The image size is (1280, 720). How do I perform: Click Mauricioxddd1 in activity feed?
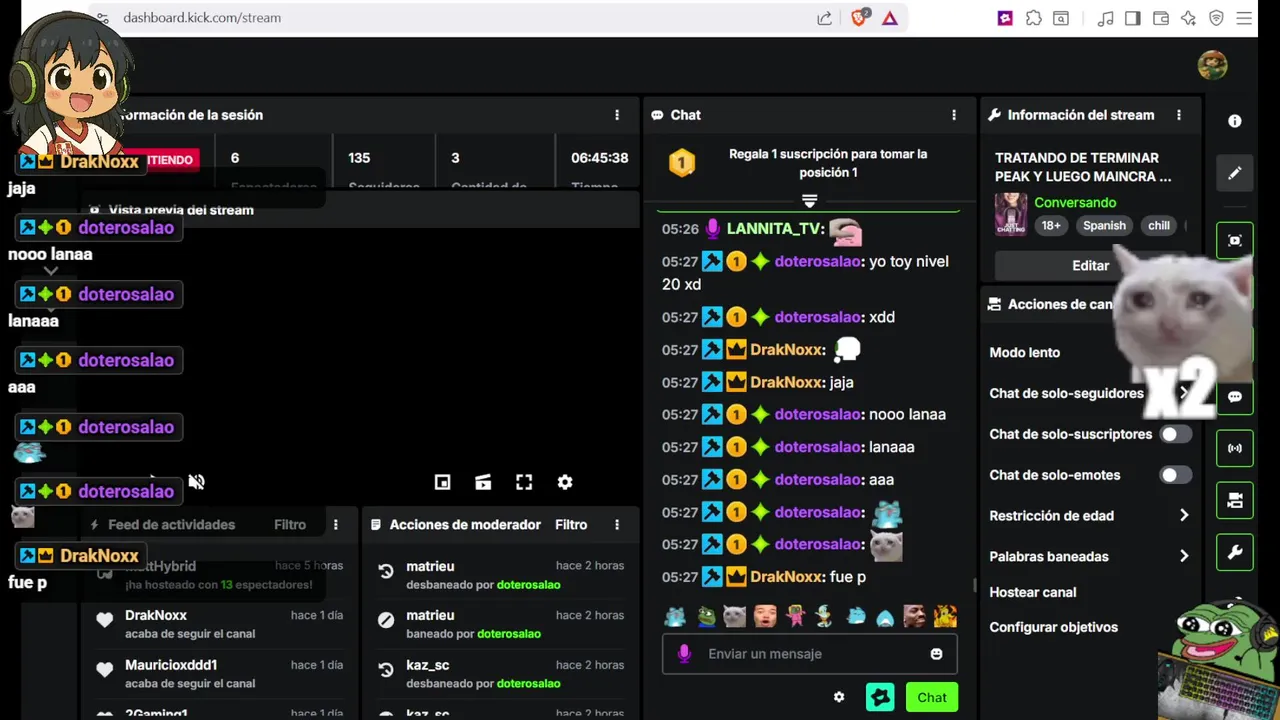(171, 665)
